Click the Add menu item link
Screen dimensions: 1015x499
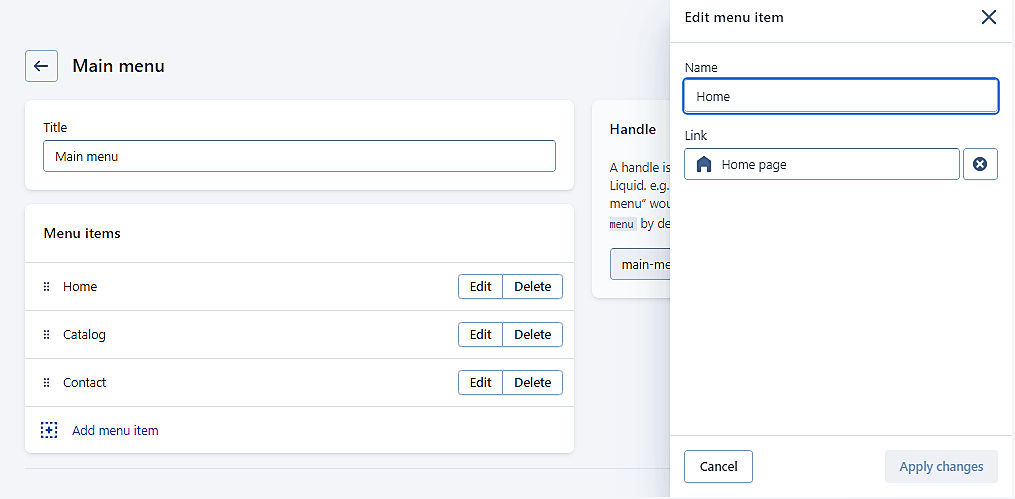[x=115, y=430]
